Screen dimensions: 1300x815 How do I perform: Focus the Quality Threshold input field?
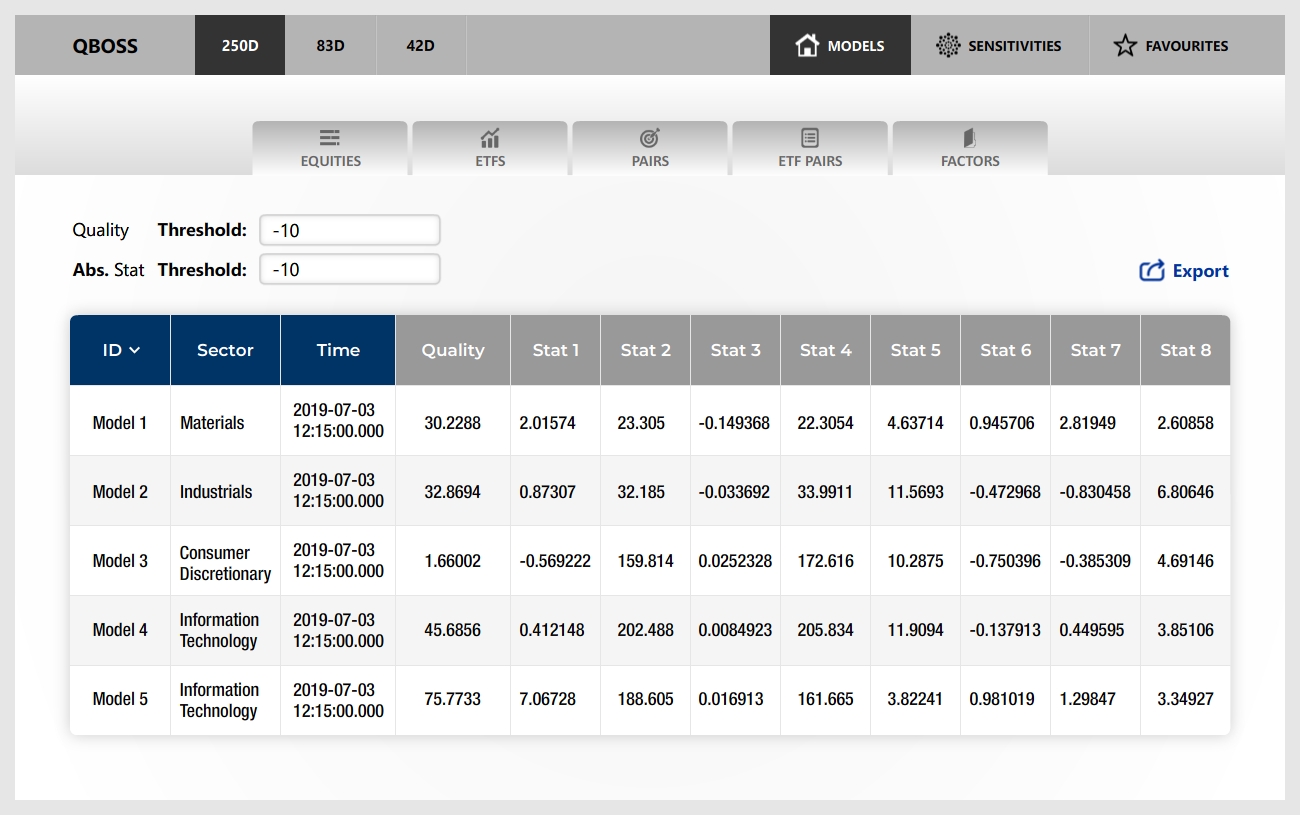(x=349, y=230)
